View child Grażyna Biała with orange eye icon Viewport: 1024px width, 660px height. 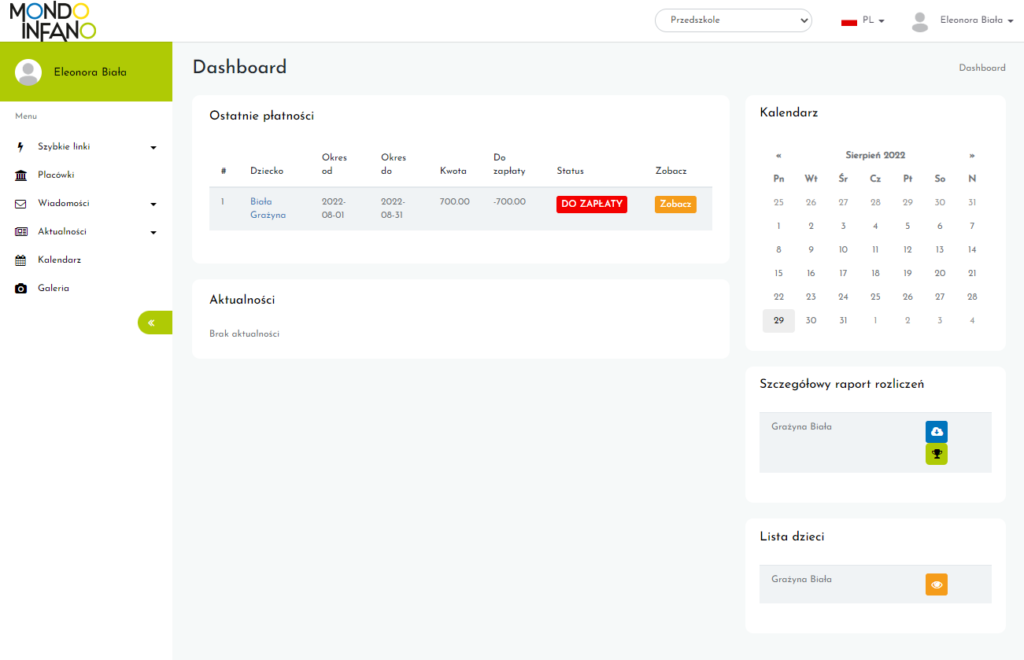tap(936, 584)
